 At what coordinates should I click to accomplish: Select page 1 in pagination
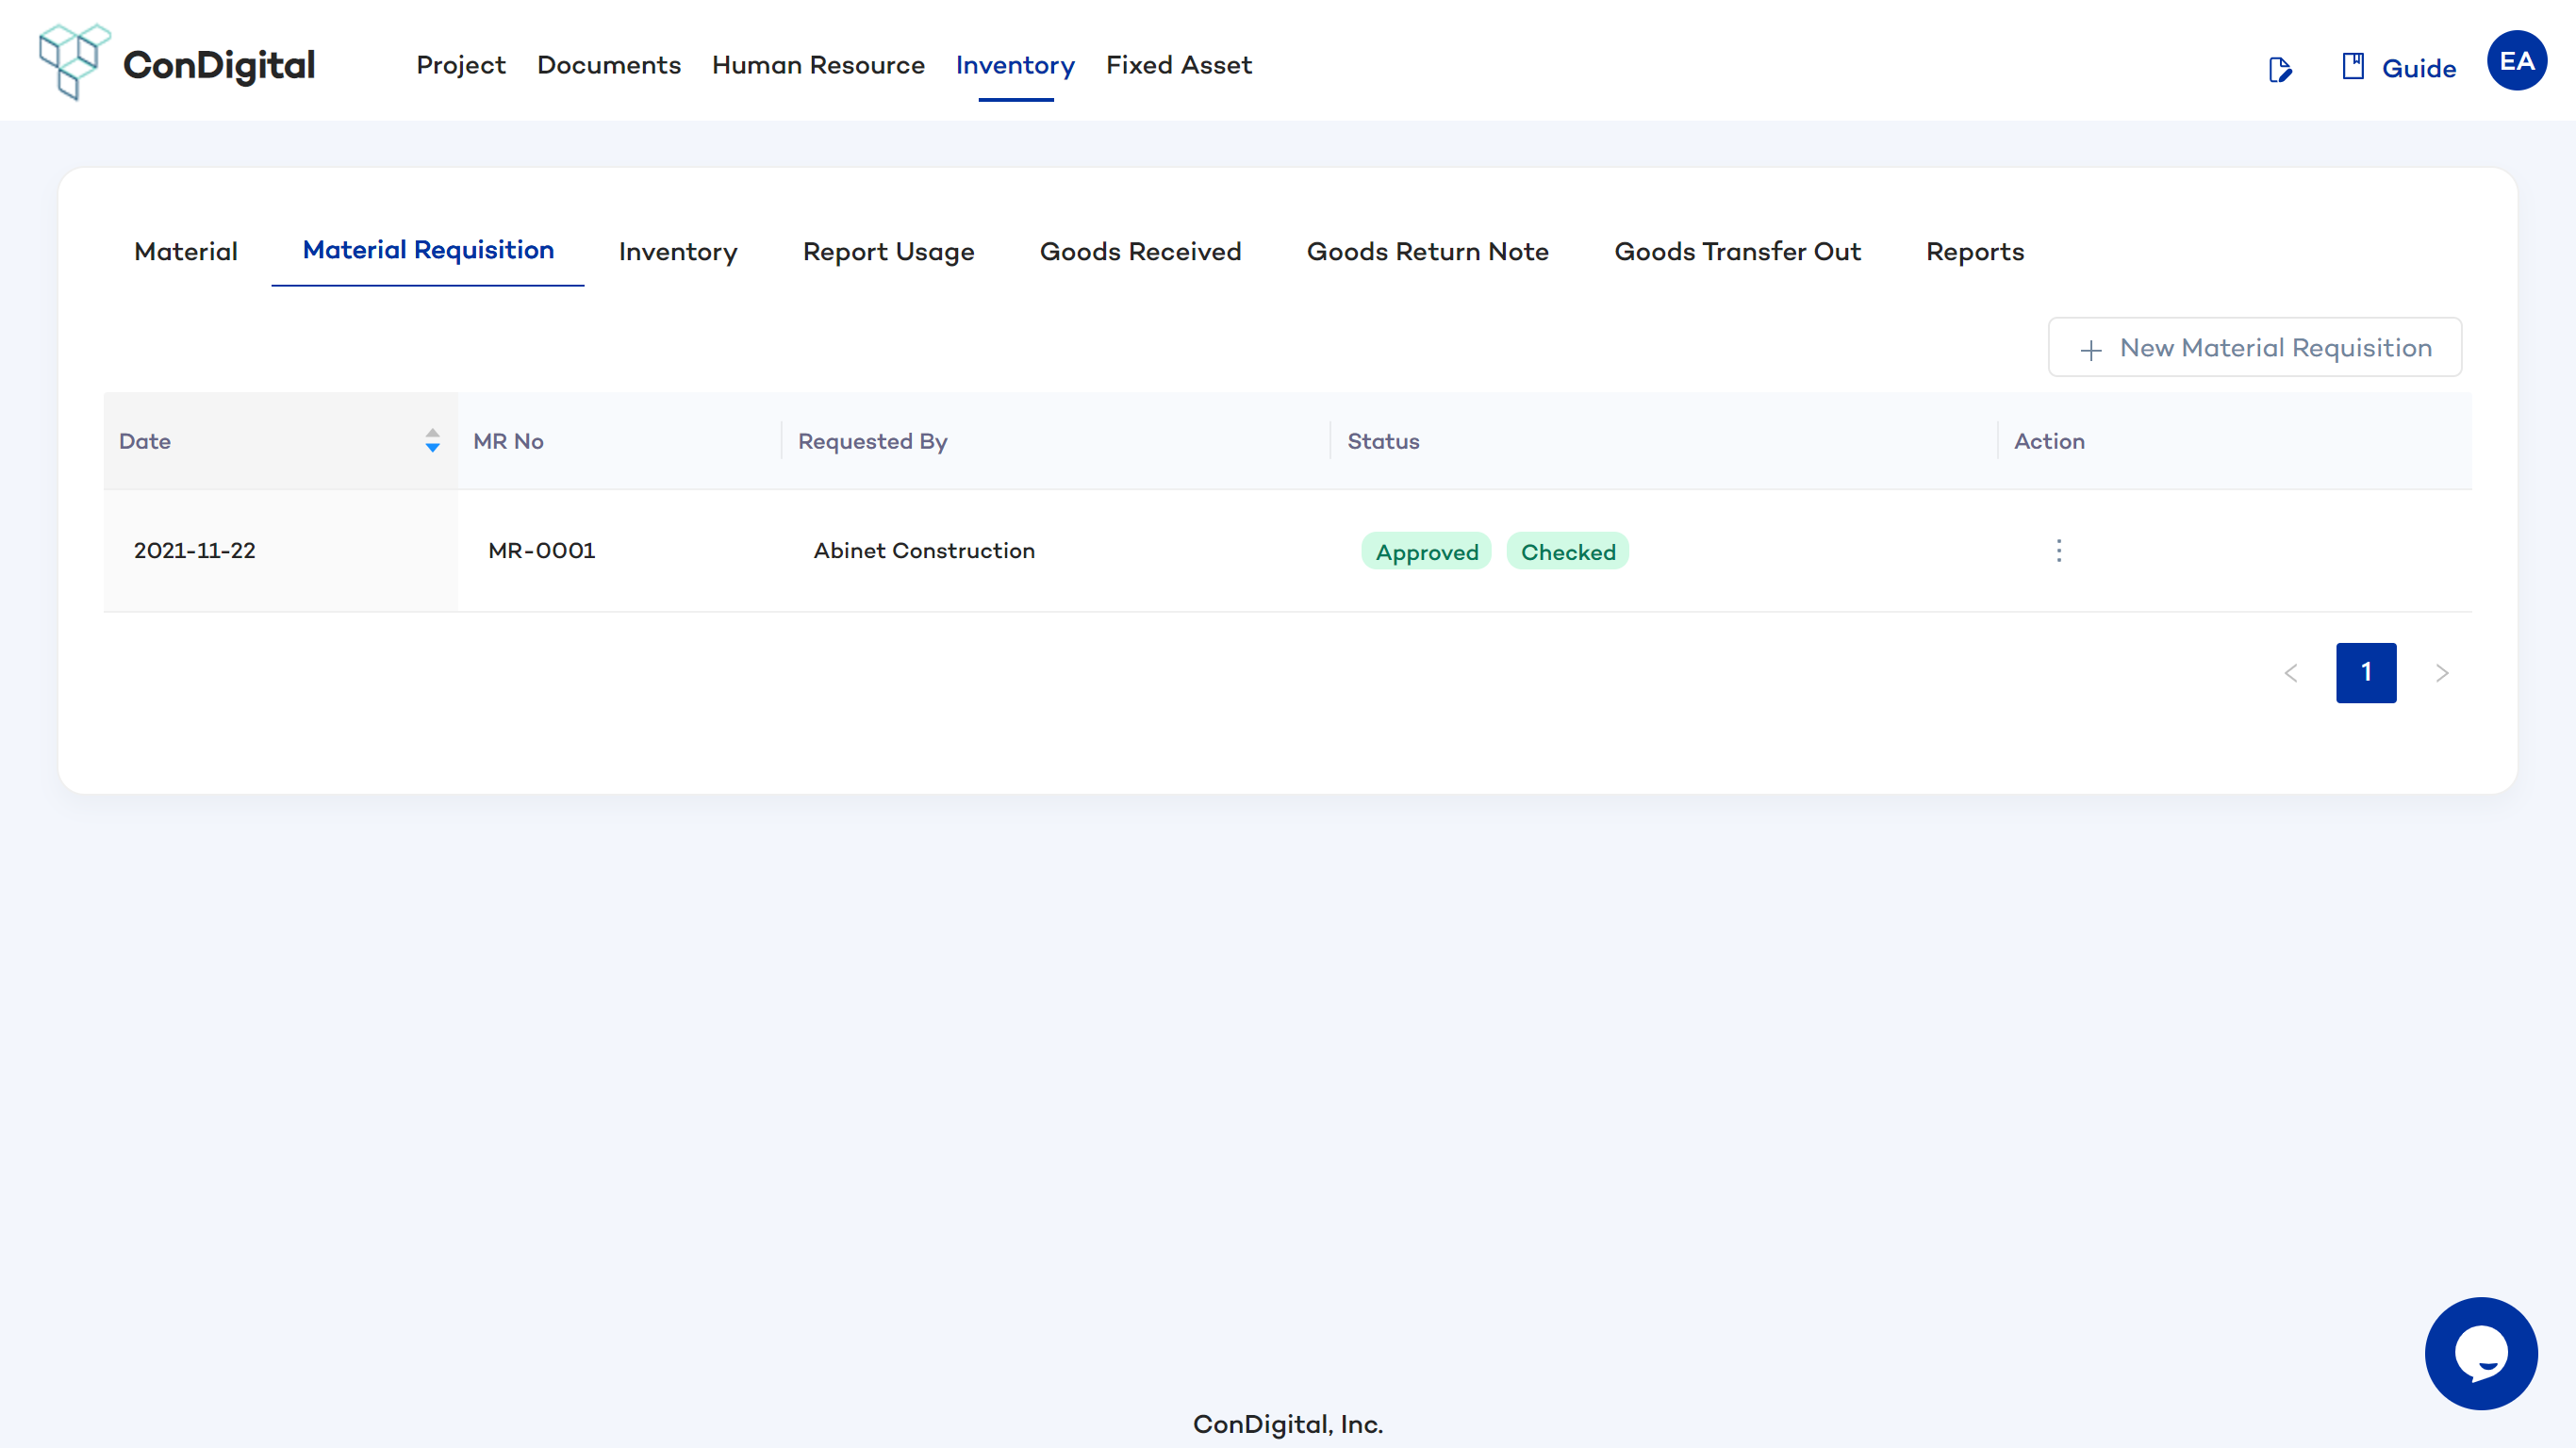pos(2365,673)
